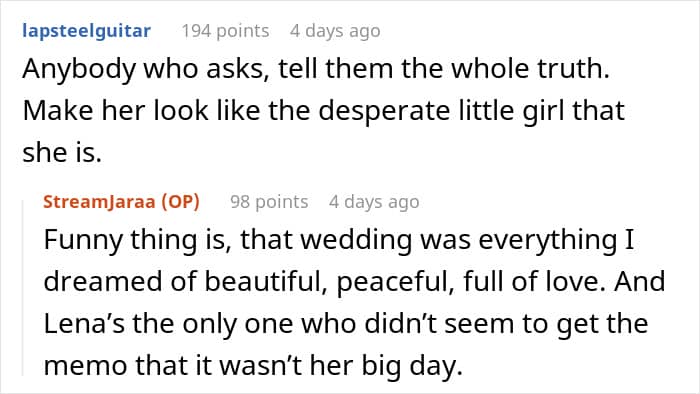
Task: Click the word 'desperate' in top comment
Action: click(384, 111)
